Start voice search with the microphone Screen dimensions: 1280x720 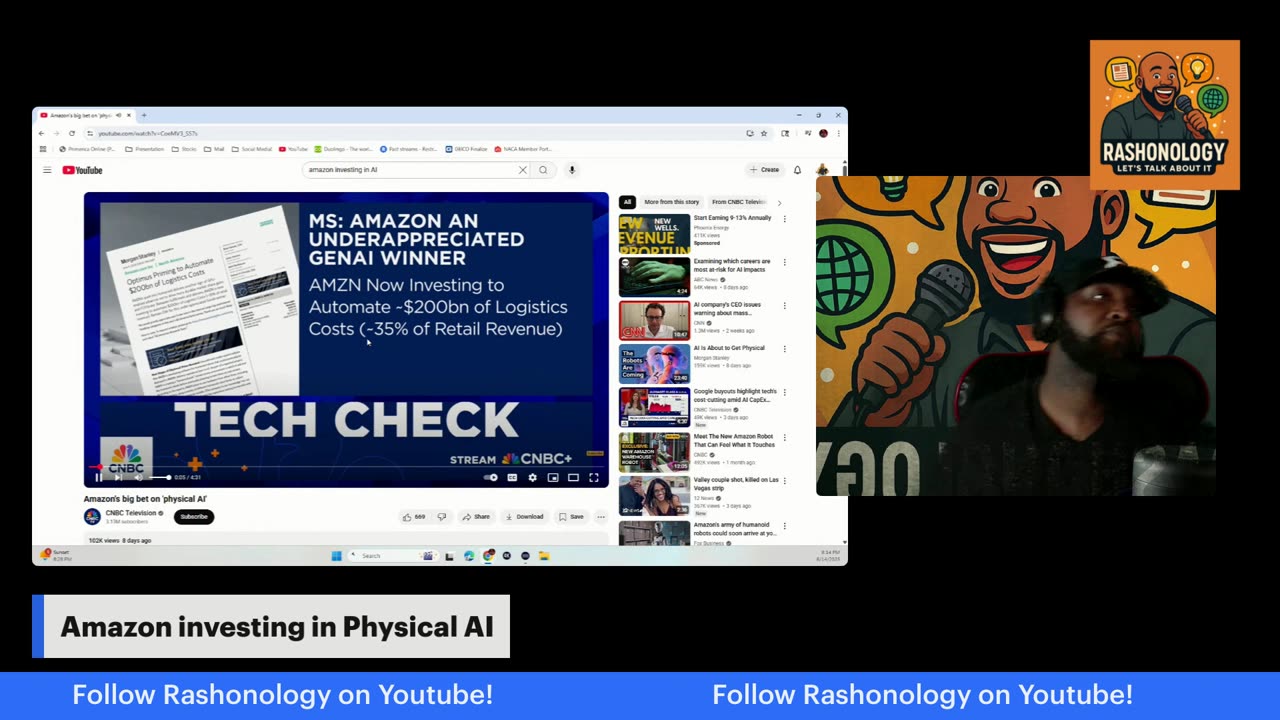click(x=572, y=170)
